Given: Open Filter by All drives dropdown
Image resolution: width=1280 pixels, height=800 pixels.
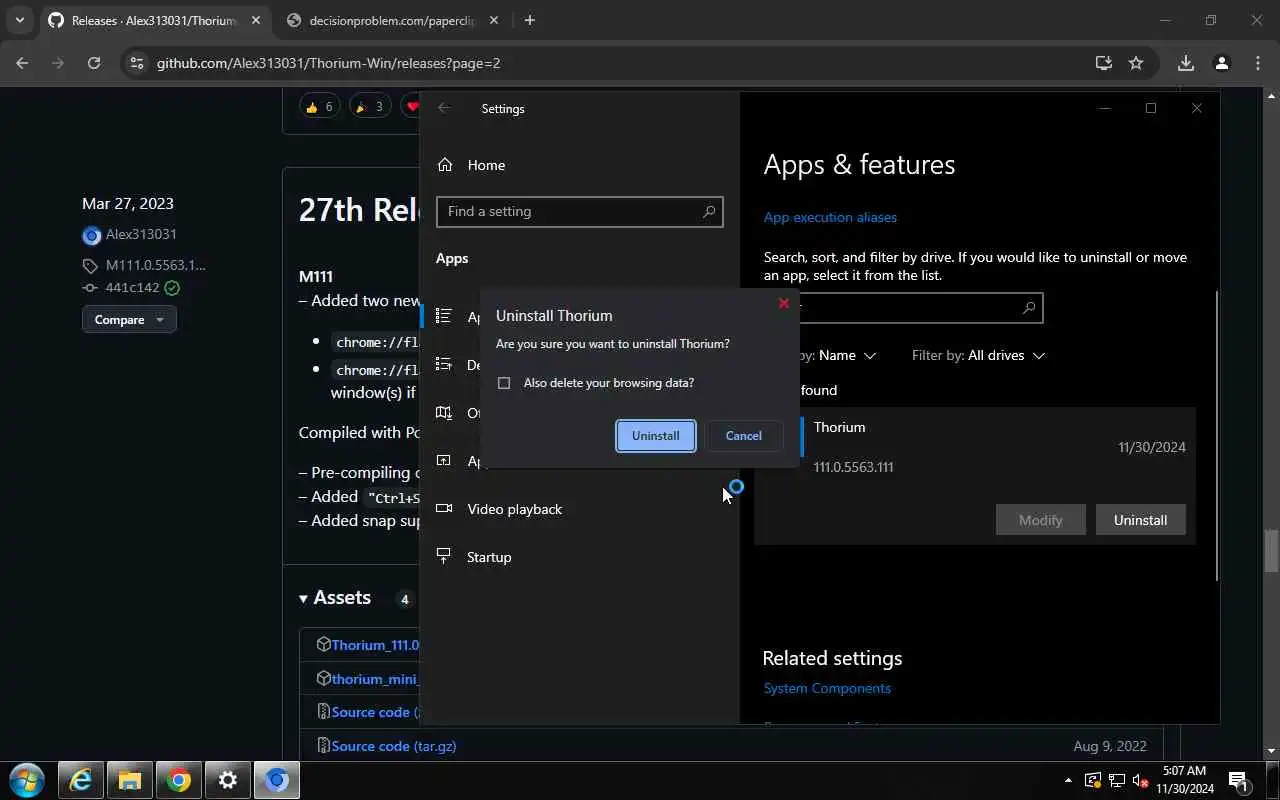Looking at the screenshot, I should (978, 355).
